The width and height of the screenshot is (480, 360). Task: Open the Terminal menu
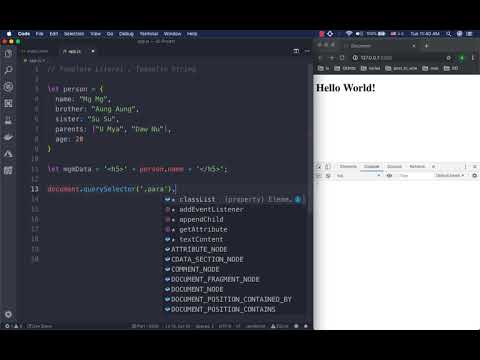[149, 34]
